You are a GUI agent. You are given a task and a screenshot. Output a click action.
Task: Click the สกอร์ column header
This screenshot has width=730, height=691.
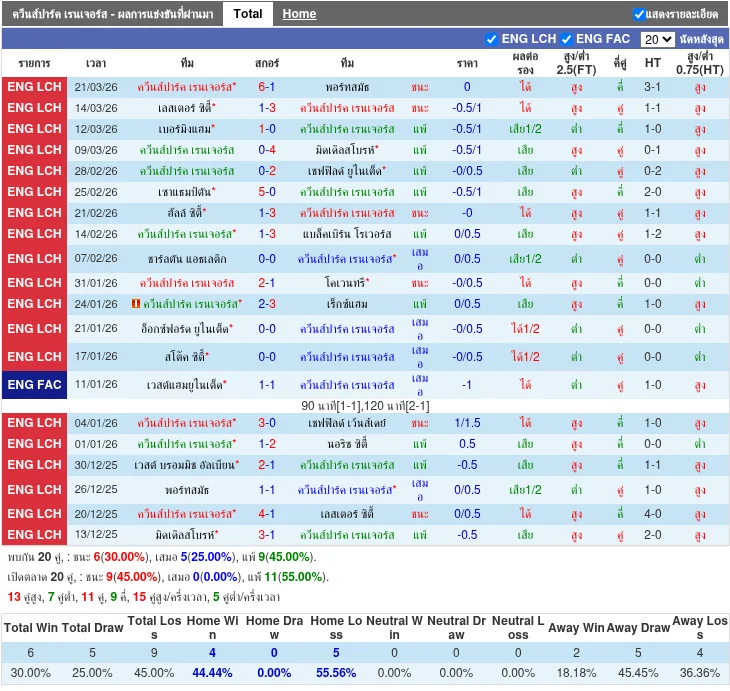[267, 63]
